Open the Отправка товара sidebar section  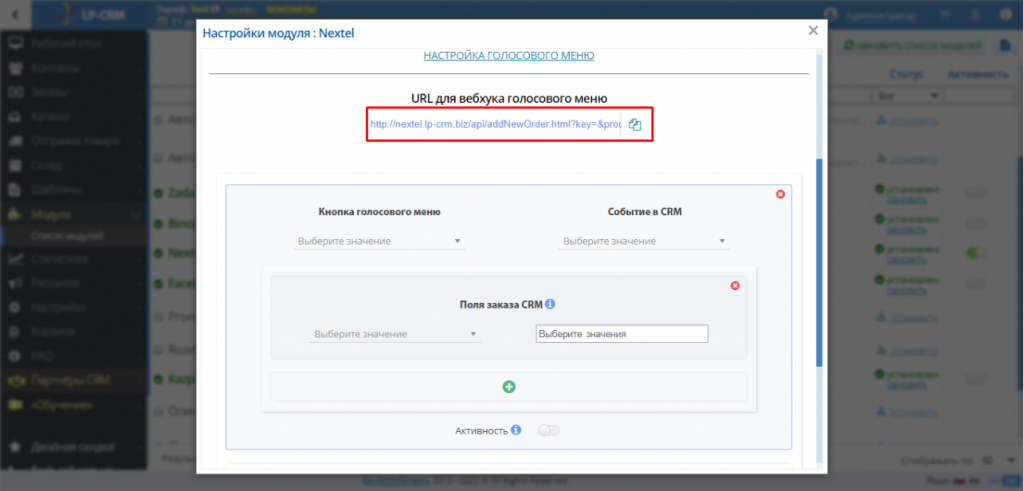click(73, 141)
